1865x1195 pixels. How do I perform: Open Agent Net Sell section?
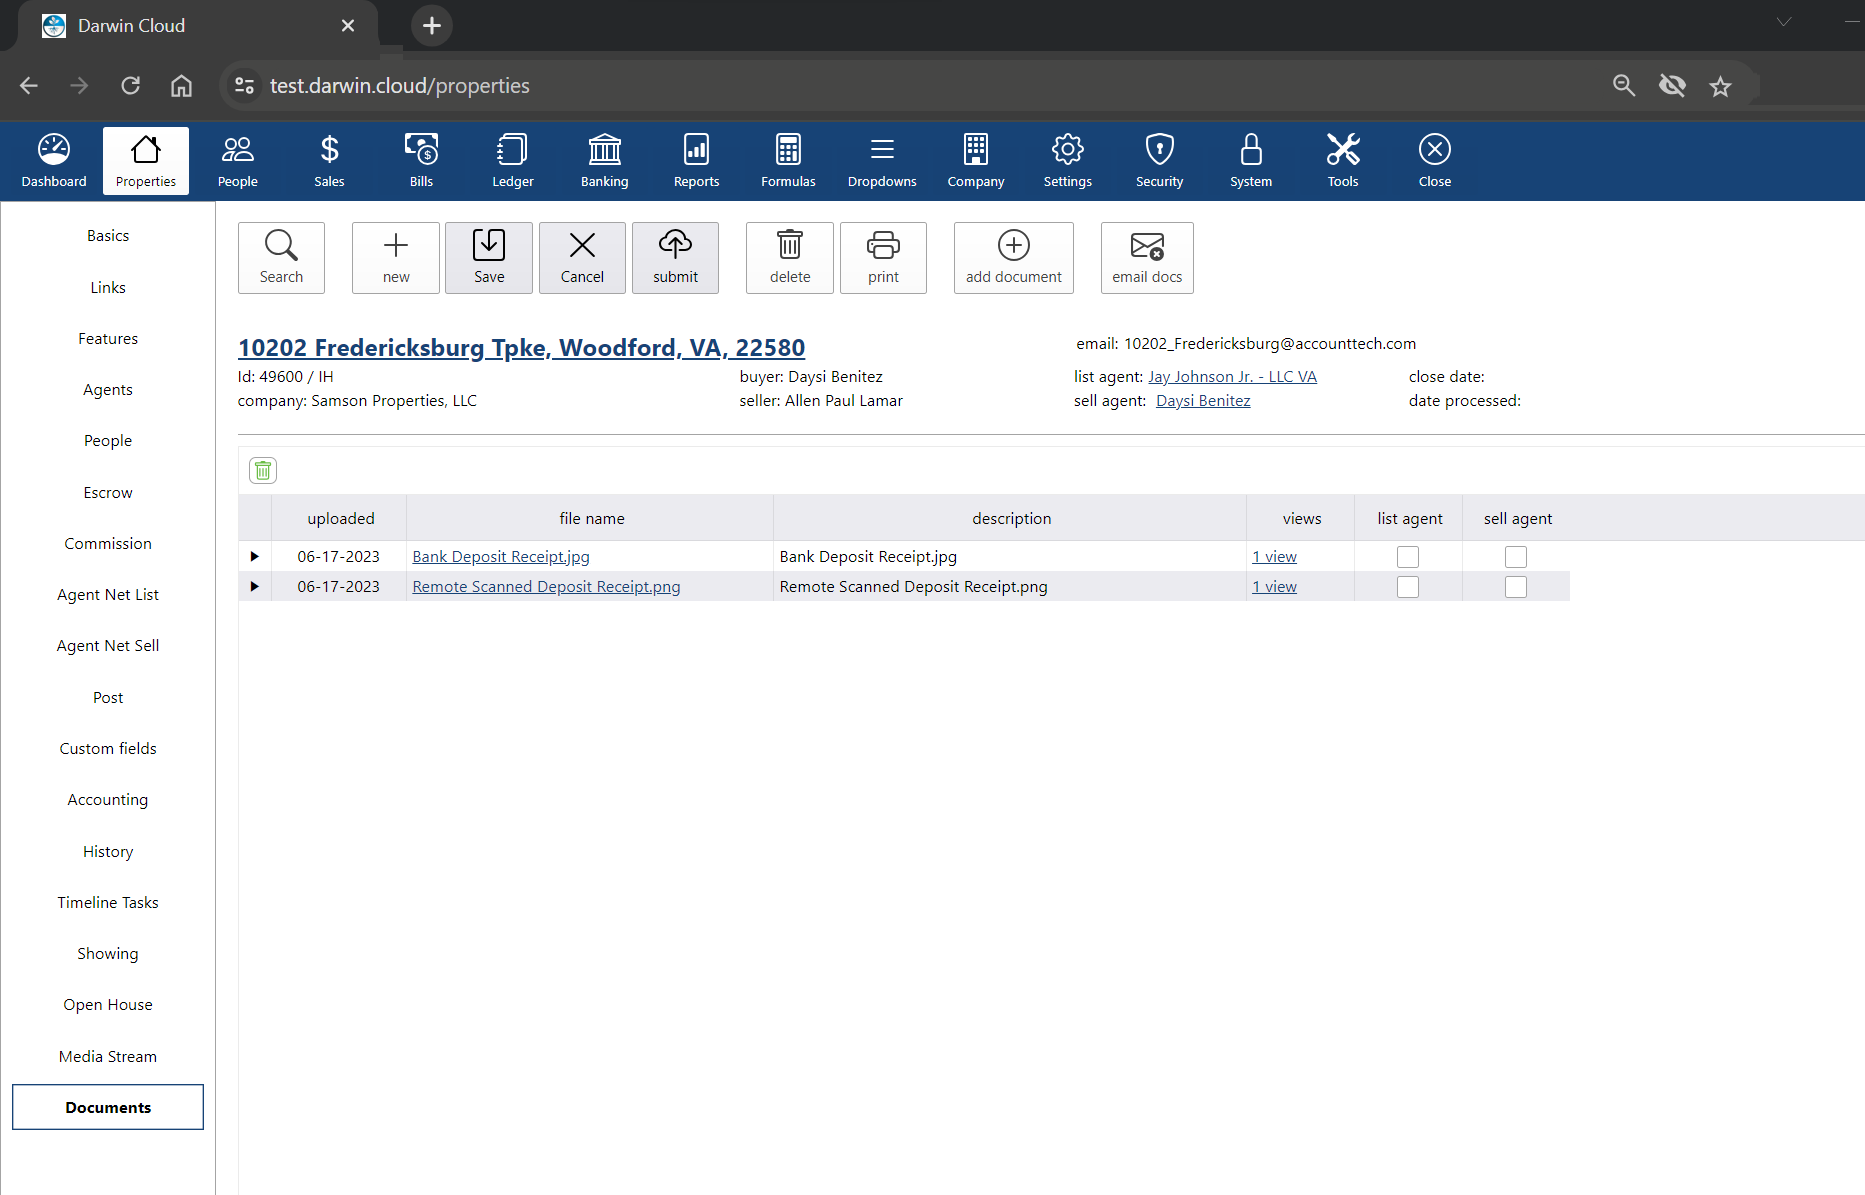coord(108,646)
